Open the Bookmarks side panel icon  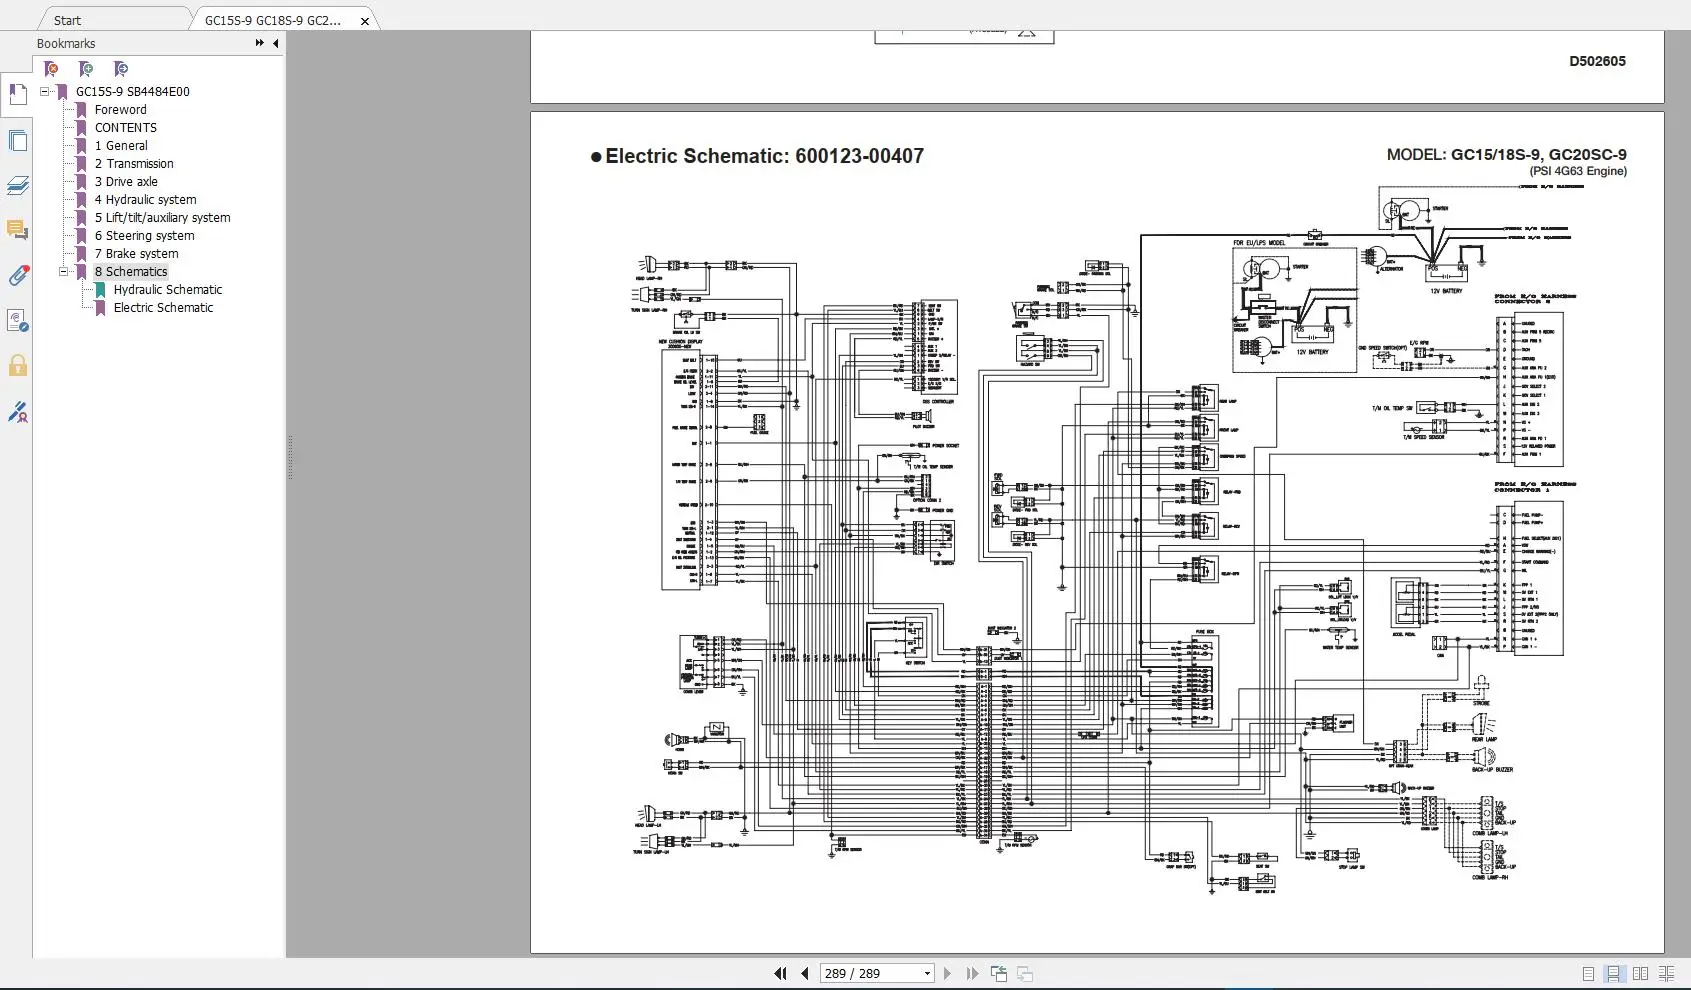(17, 95)
